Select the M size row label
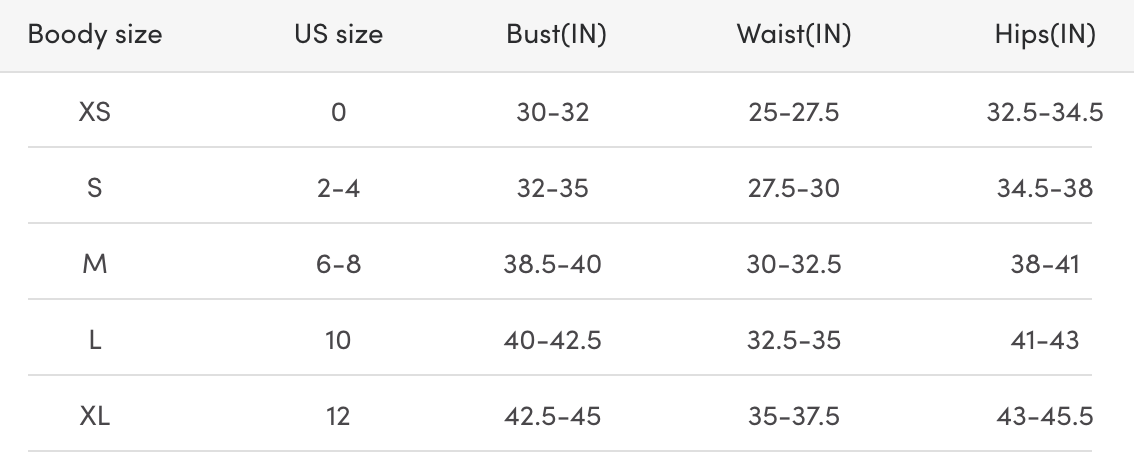Screen dimensions: 1134x456 pyautogui.click(x=94, y=264)
